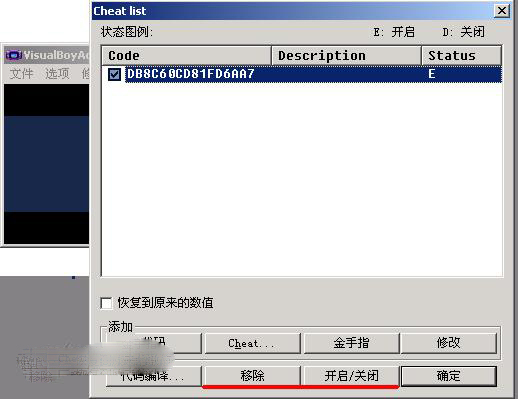
Task: Close the Cheat list dialog
Action: (x=502, y=11)
